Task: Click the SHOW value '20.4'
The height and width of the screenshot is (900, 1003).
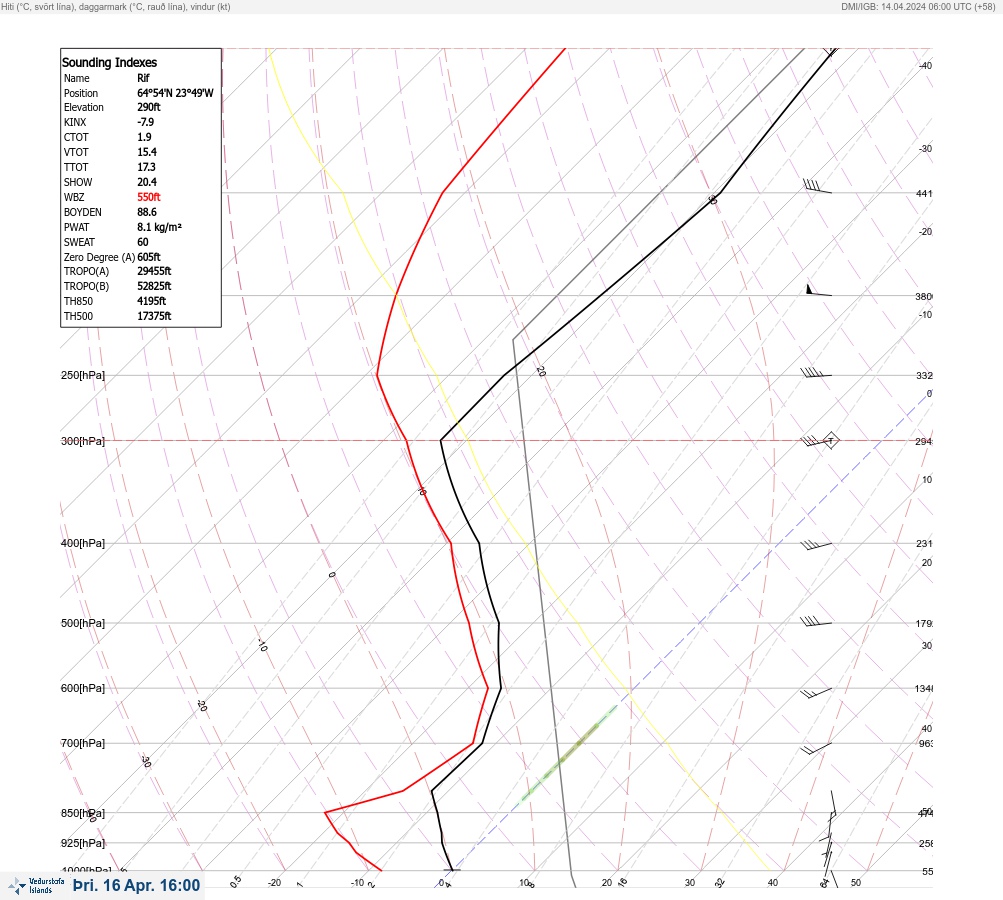Action: (x=146, y=182)
